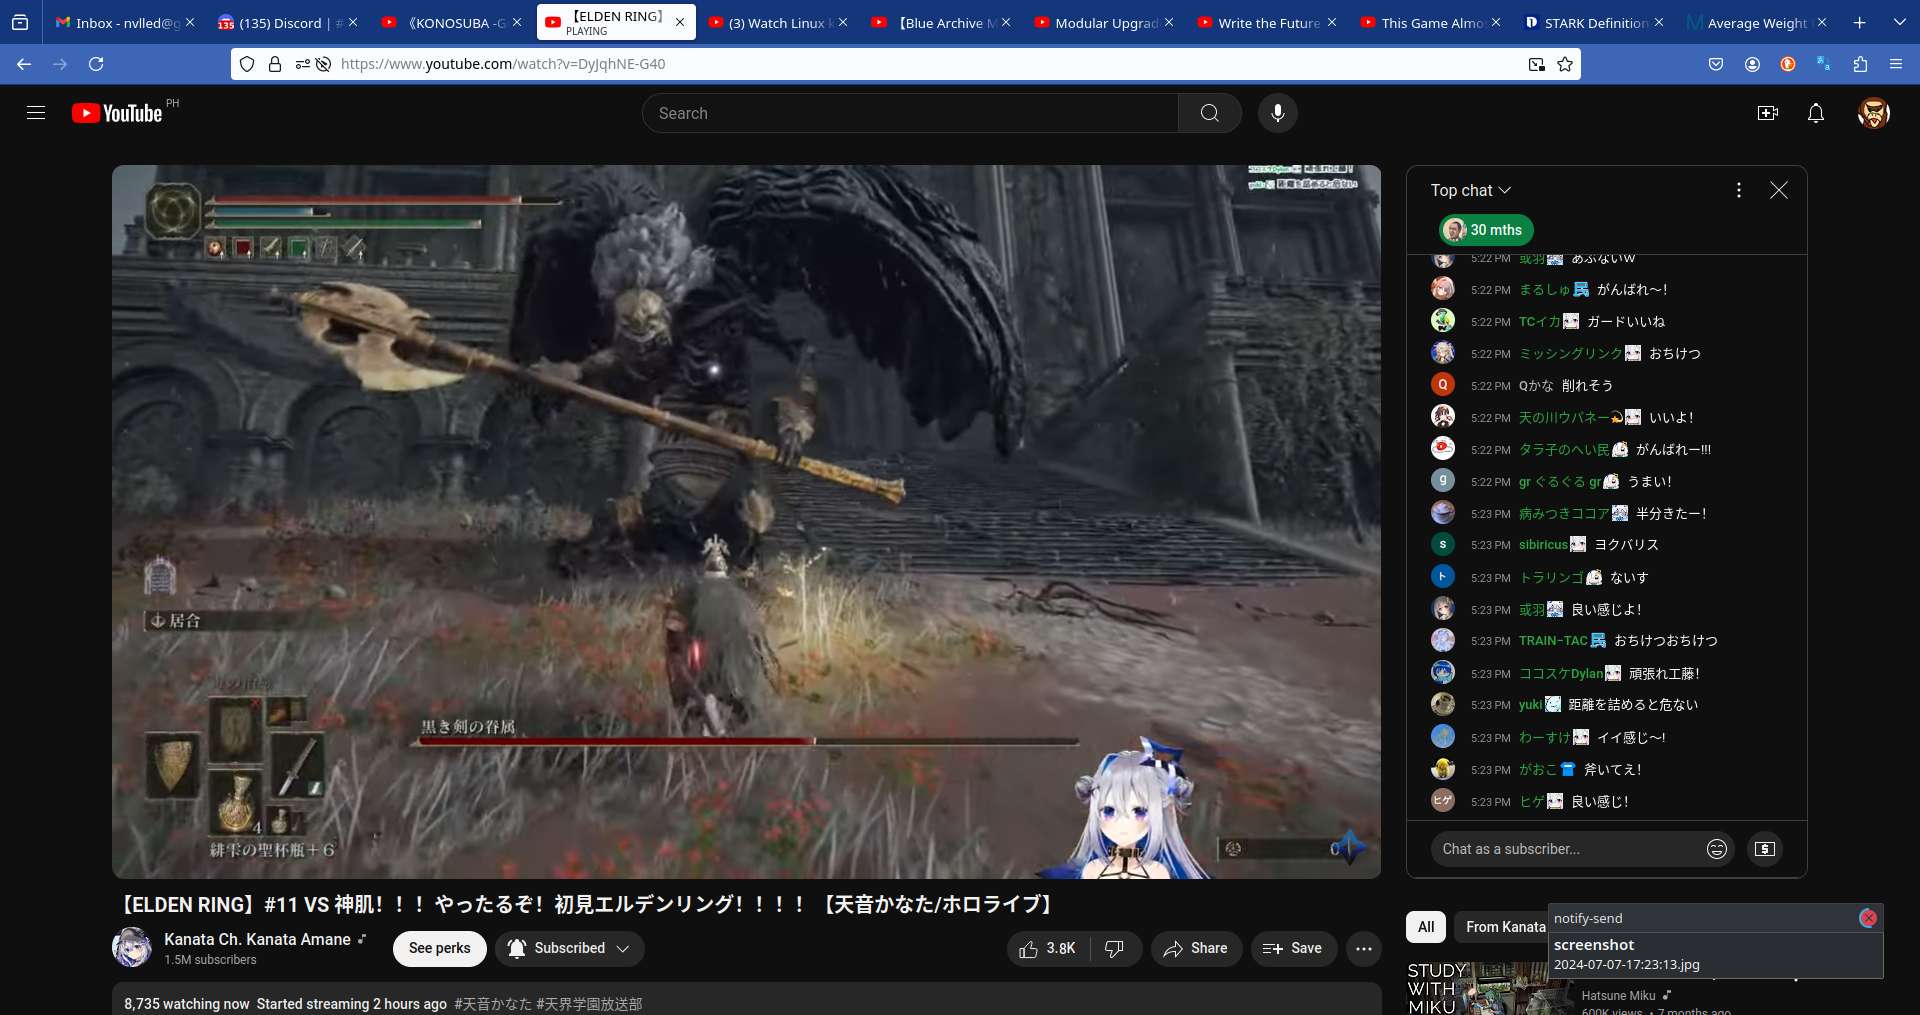The height and width of the screenshot is (1015, 1920).
Task: Click the Chat as a subscriber field
Action: [1566, 849]
